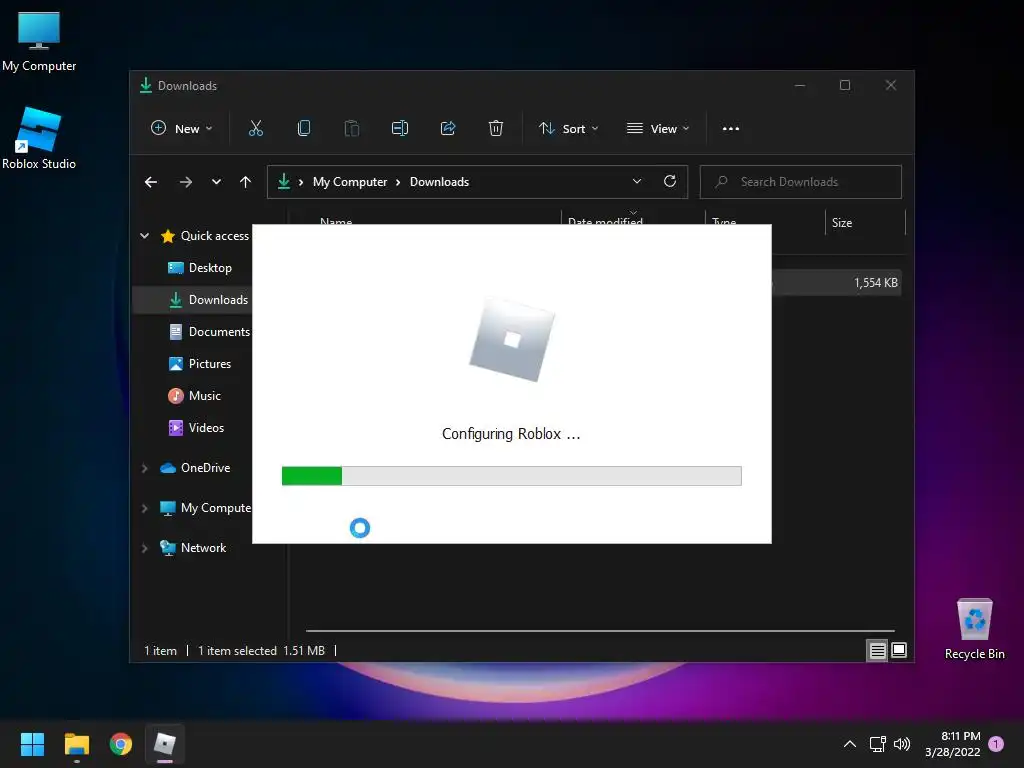Viewport: 1024px width, 768px height.
Task: Go back with the left arrow
Action: [151, 182]
